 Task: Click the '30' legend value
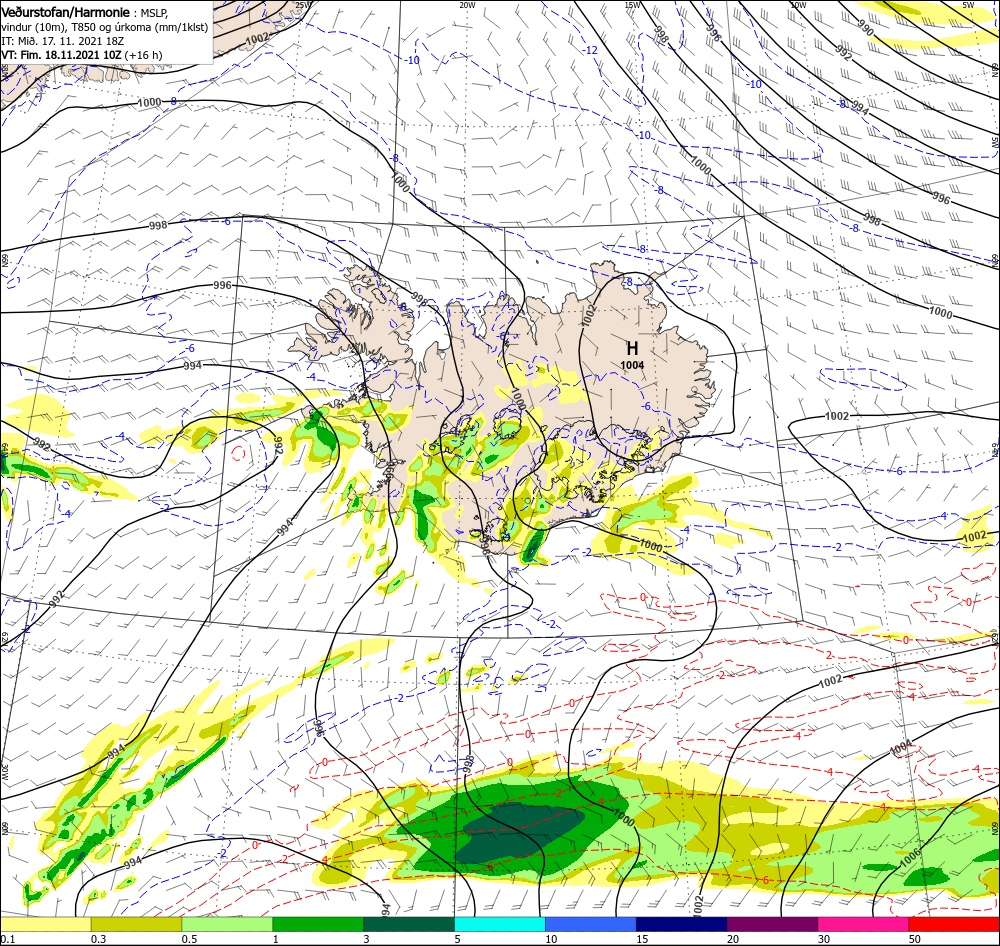pyautogui.click(x=824, y=938)
